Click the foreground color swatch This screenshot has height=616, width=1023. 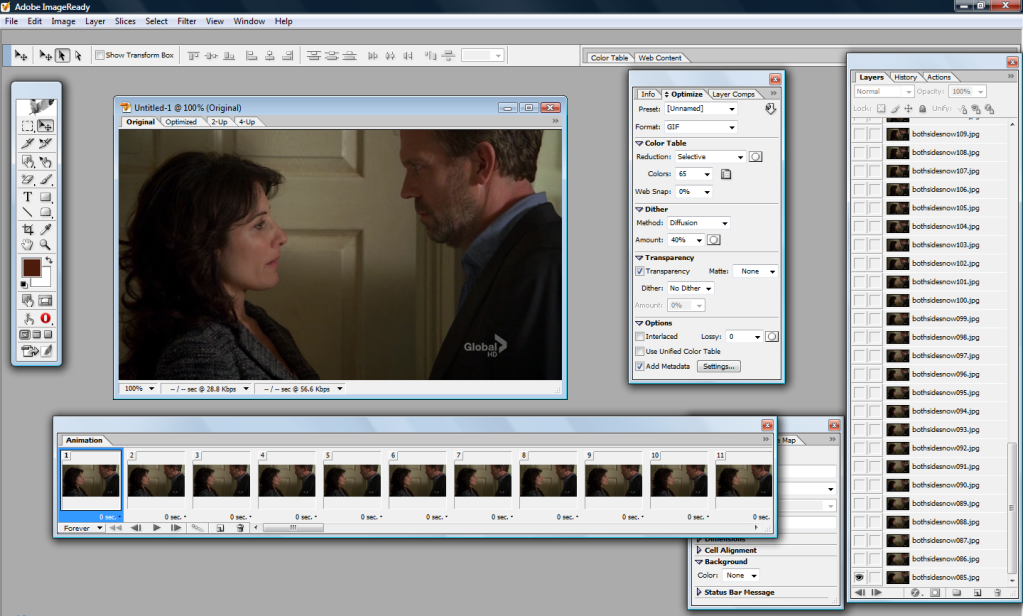31,268
